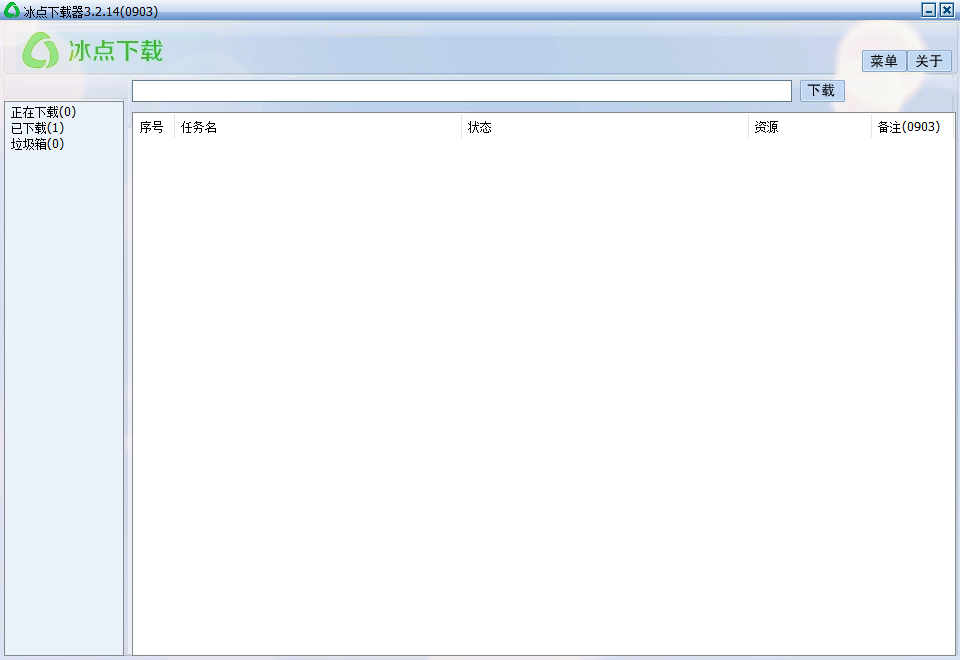Viewport: 960px width, 660px height.
Task: Click the title bar app icon
Action: click(x=12, y=10)
